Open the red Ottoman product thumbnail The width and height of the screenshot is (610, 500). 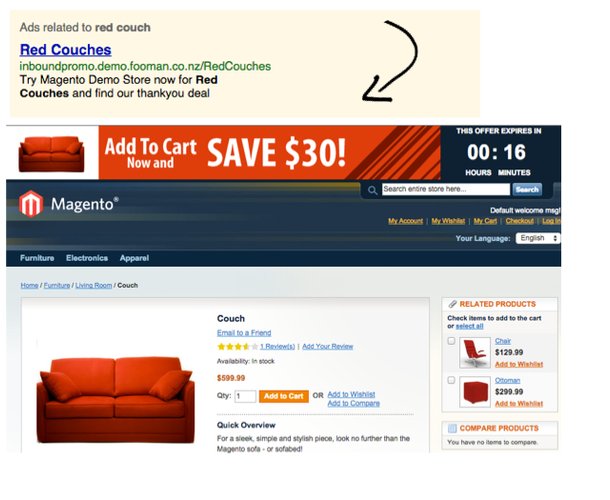pyautogui.click(x=475, y=392)
